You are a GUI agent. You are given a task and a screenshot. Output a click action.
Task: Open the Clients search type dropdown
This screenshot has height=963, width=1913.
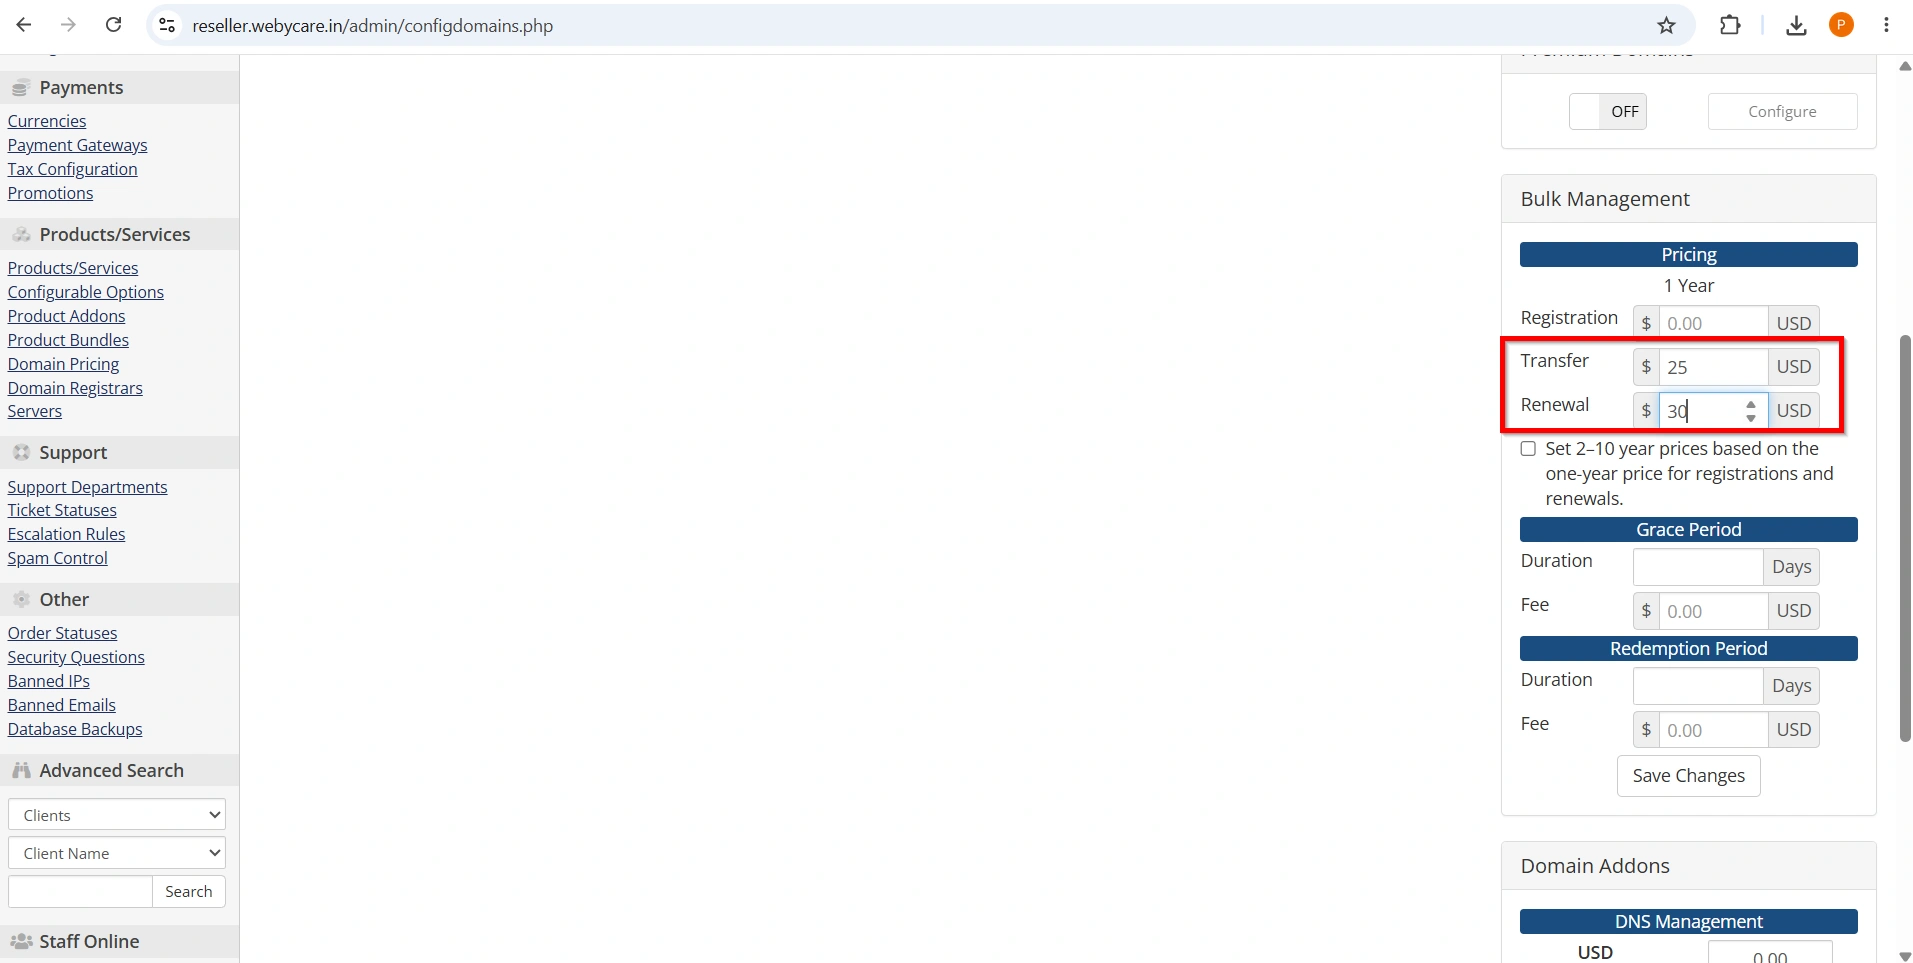tap(117, 815)
